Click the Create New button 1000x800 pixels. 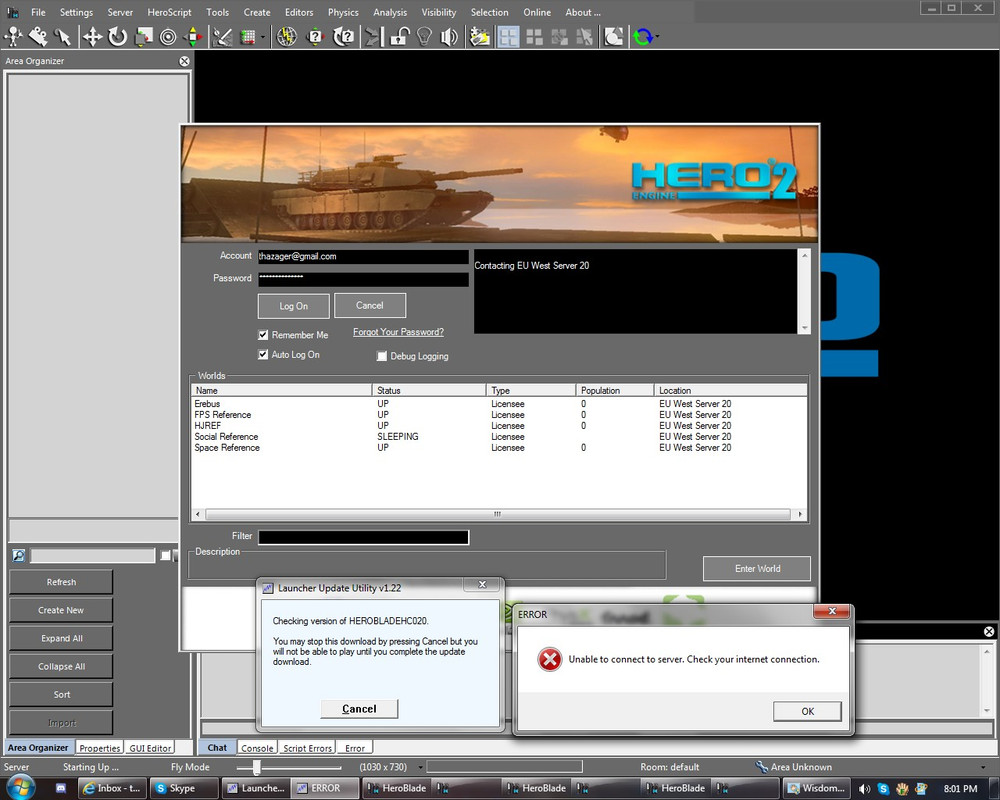61,610
